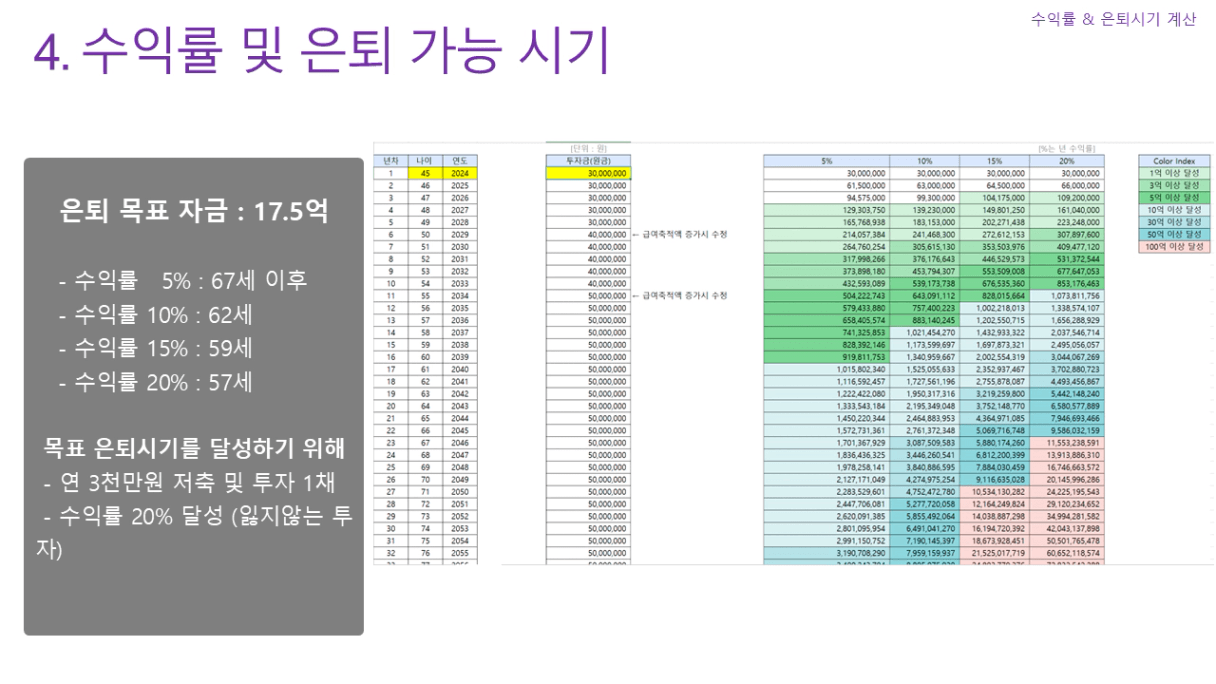This screenshot has width=1216, height=684.
Task: Click the '15%' return column header
Action: (x=994, y=160)
